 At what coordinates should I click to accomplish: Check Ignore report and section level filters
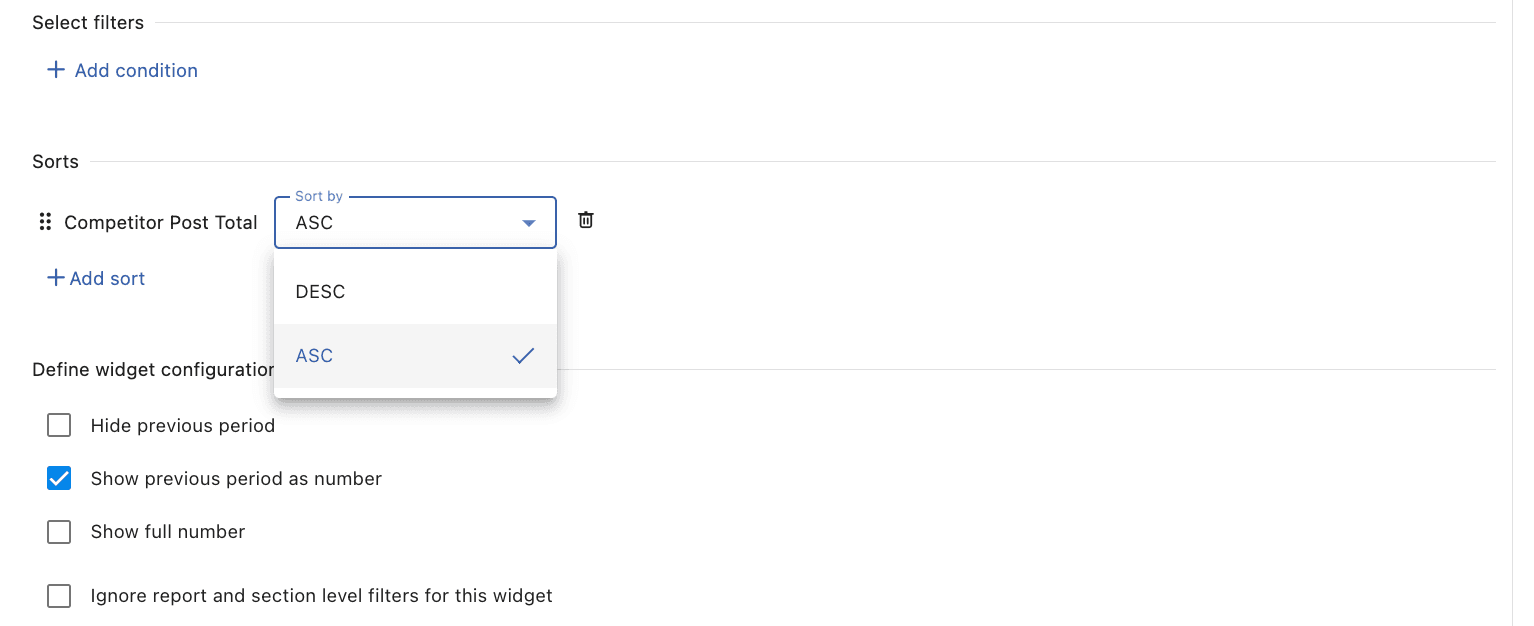[59, 596]
